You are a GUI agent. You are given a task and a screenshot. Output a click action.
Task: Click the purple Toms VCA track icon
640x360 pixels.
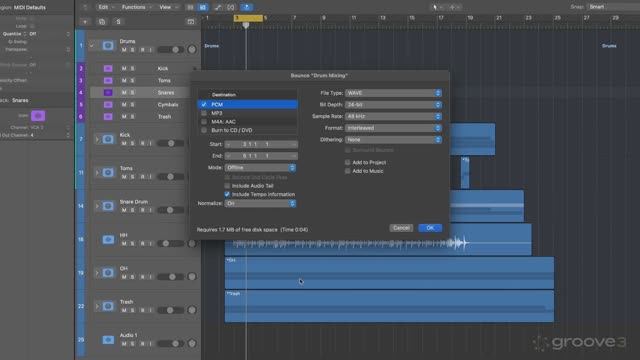108,80
